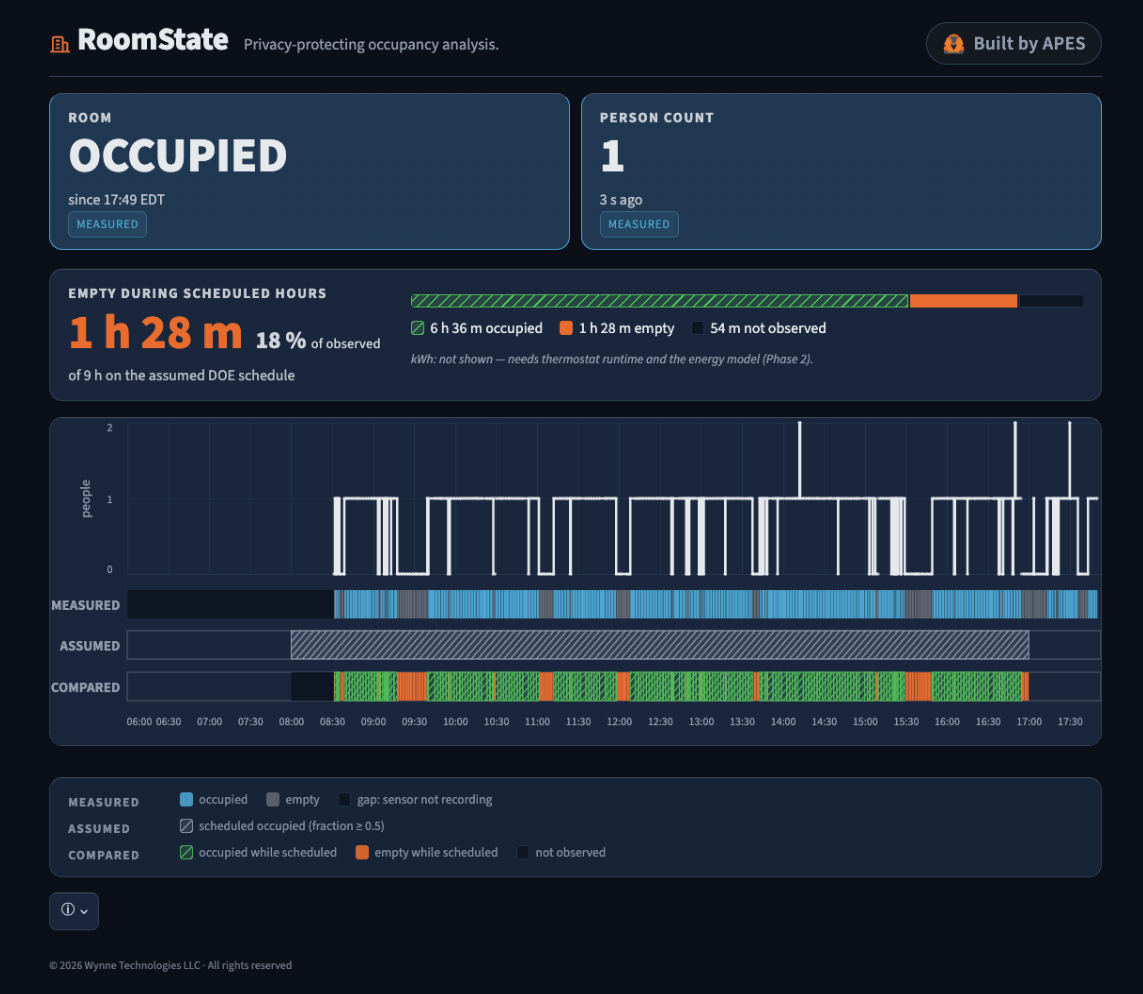Click the green hatched occupied progress segment
Viewport: 1143px width, 994px height.
pyautogui.click(x=660, y=301)
